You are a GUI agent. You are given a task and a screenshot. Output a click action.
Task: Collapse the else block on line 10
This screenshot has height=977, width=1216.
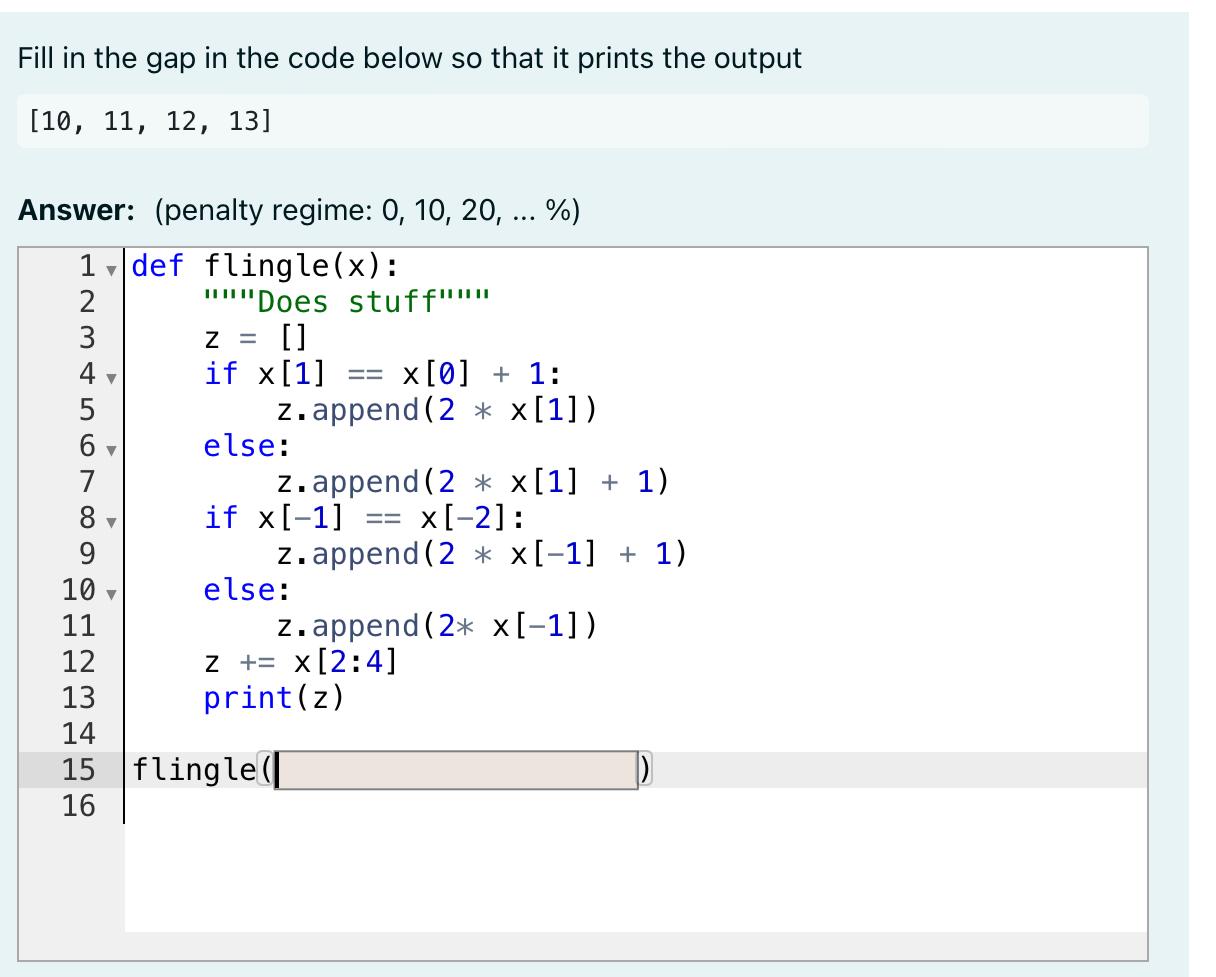[x=110, y=594]
